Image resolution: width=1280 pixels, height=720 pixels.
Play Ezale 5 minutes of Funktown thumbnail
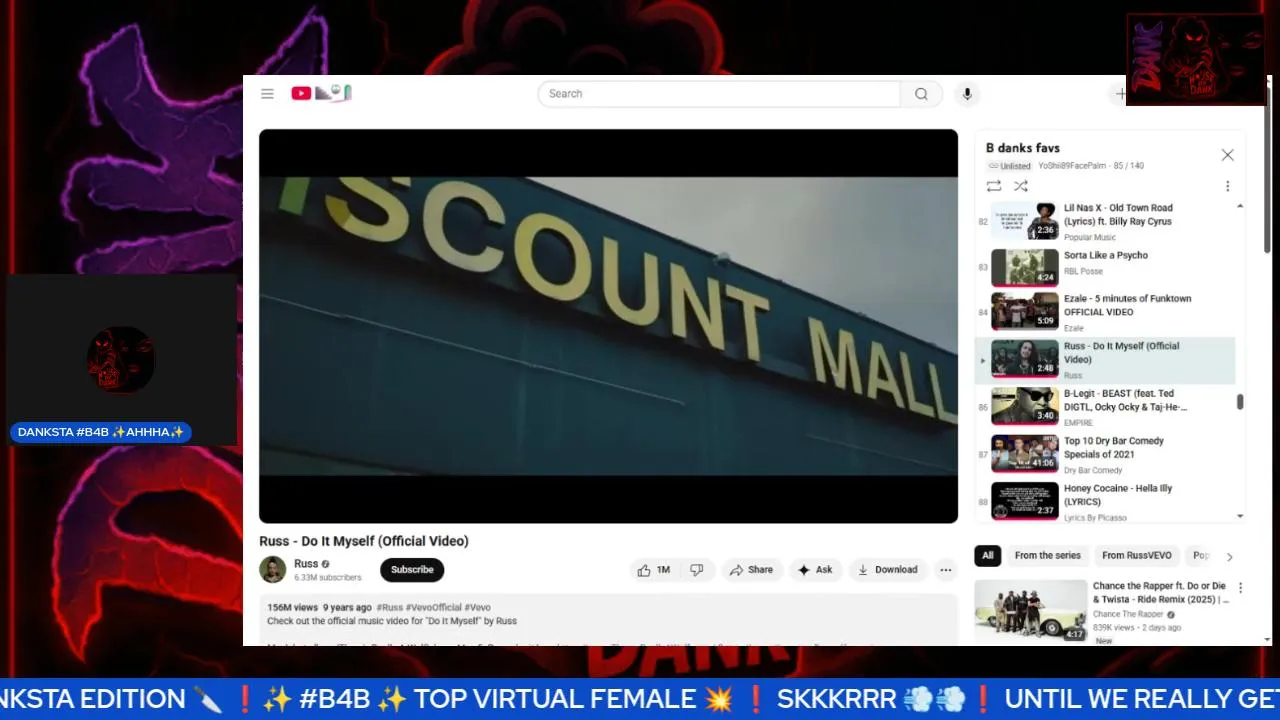coord(1024,311)
